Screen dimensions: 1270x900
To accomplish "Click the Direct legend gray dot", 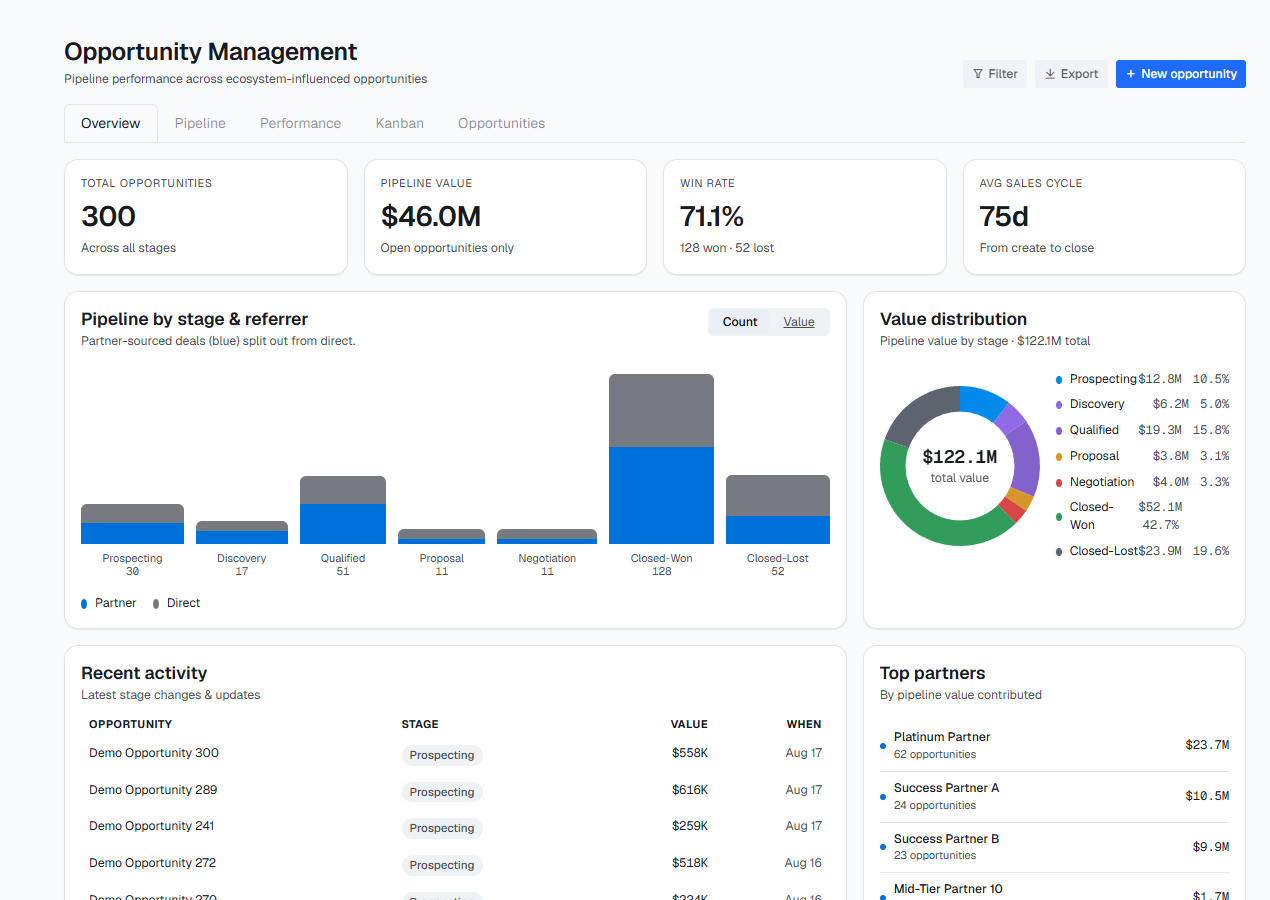I will [x=156, y=604].
